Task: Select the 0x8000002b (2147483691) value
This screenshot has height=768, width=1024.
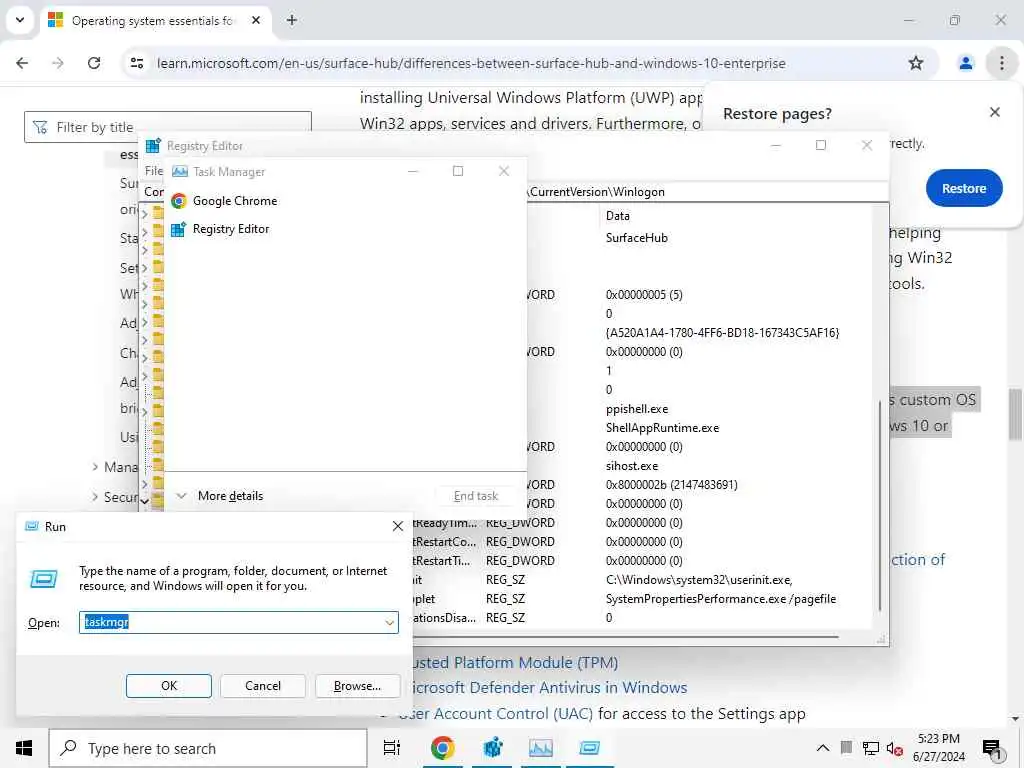Action: (x=671, y=485)
